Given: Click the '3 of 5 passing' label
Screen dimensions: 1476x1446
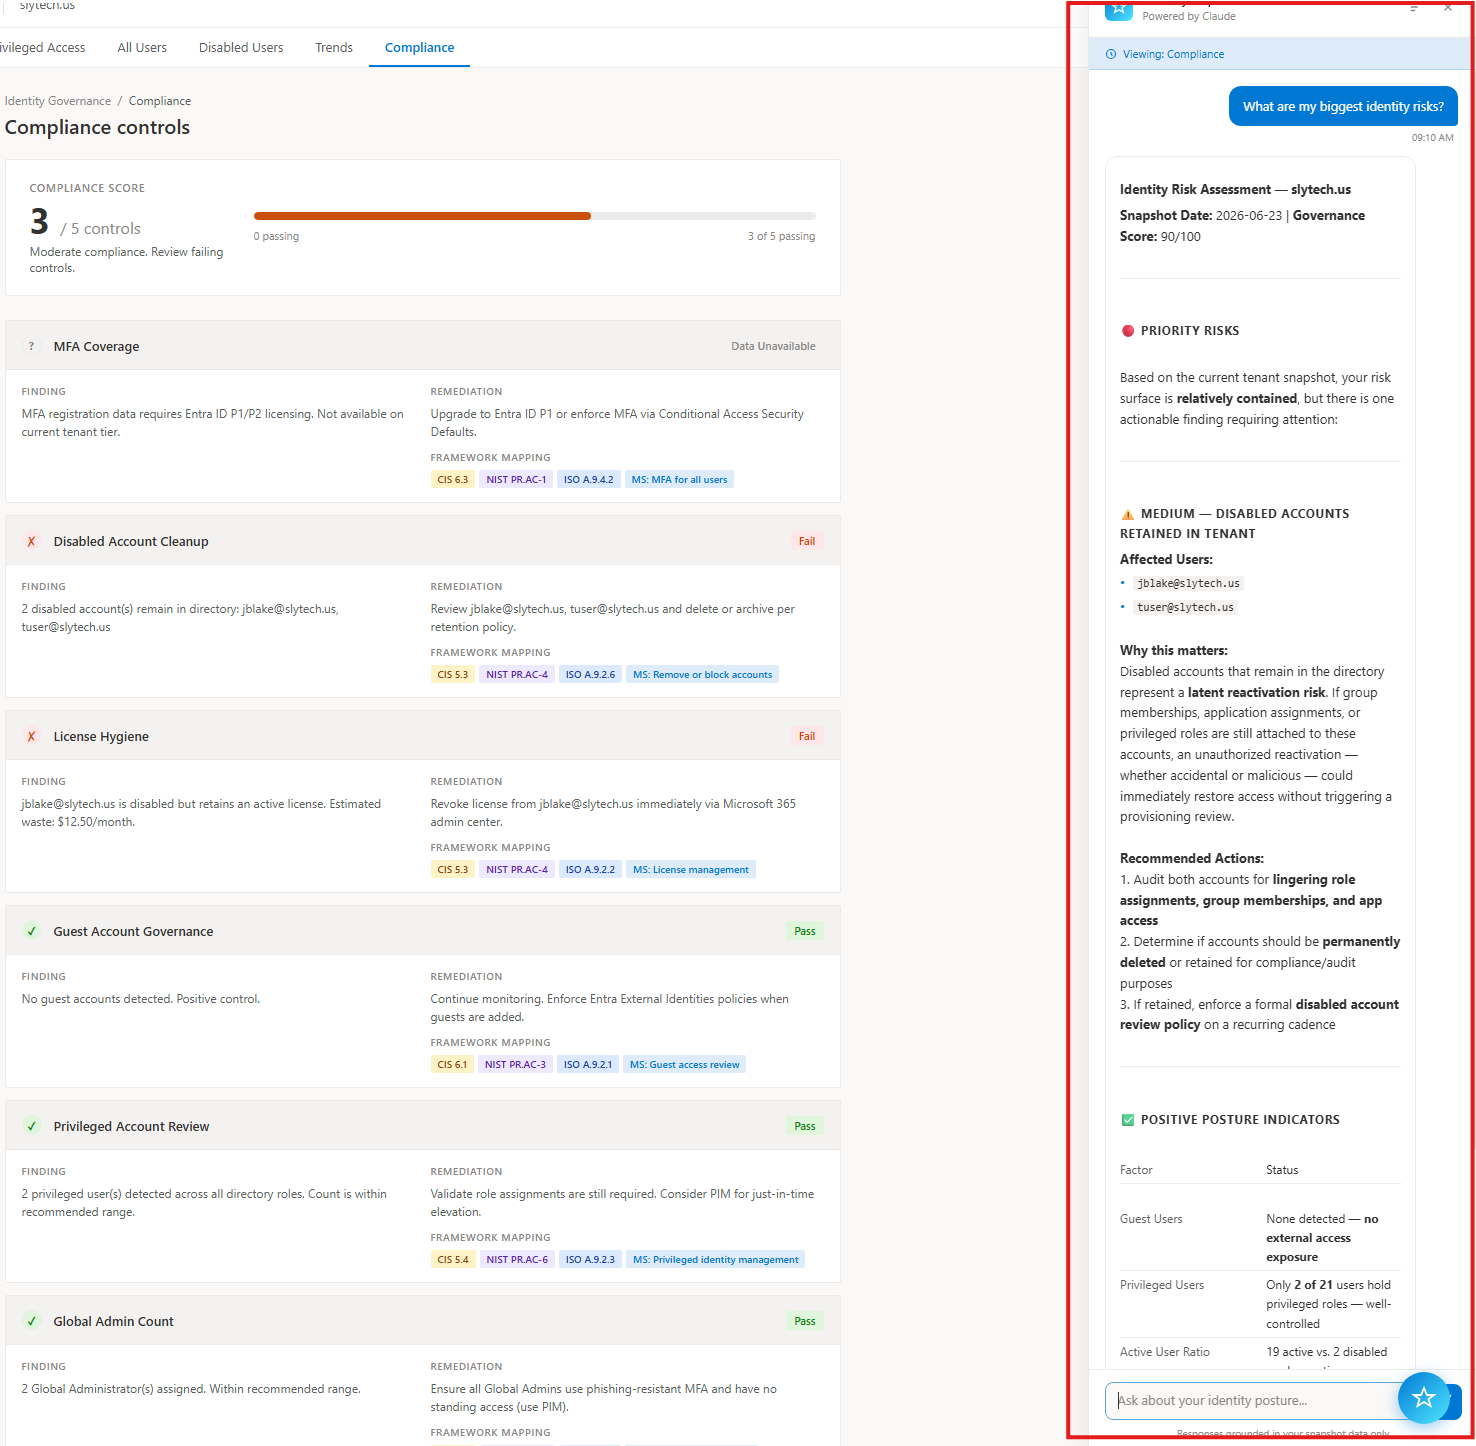Looking at the screenshot, I should [781, 236].
